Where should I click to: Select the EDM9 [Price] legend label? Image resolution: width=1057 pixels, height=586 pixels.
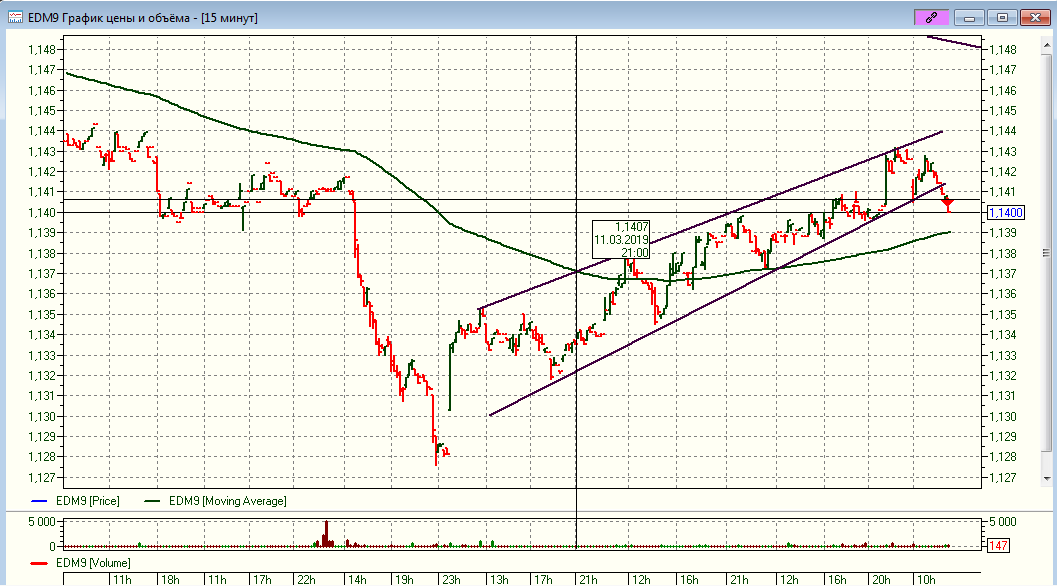tap(88, 501)
